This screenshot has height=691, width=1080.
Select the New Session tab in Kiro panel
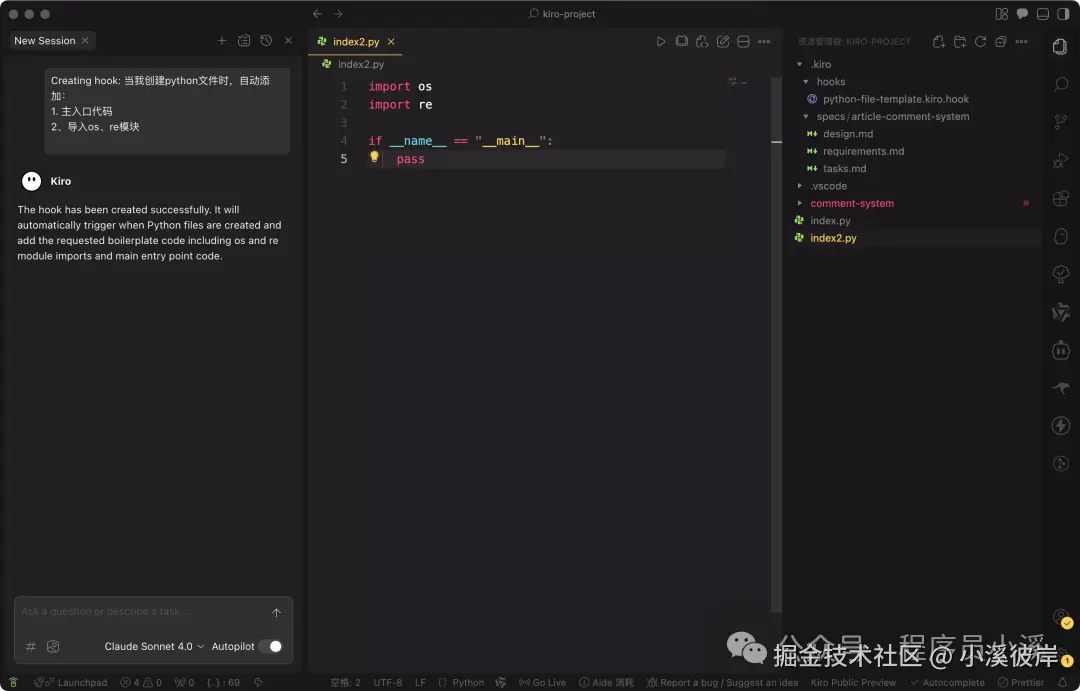pos(45,40)
